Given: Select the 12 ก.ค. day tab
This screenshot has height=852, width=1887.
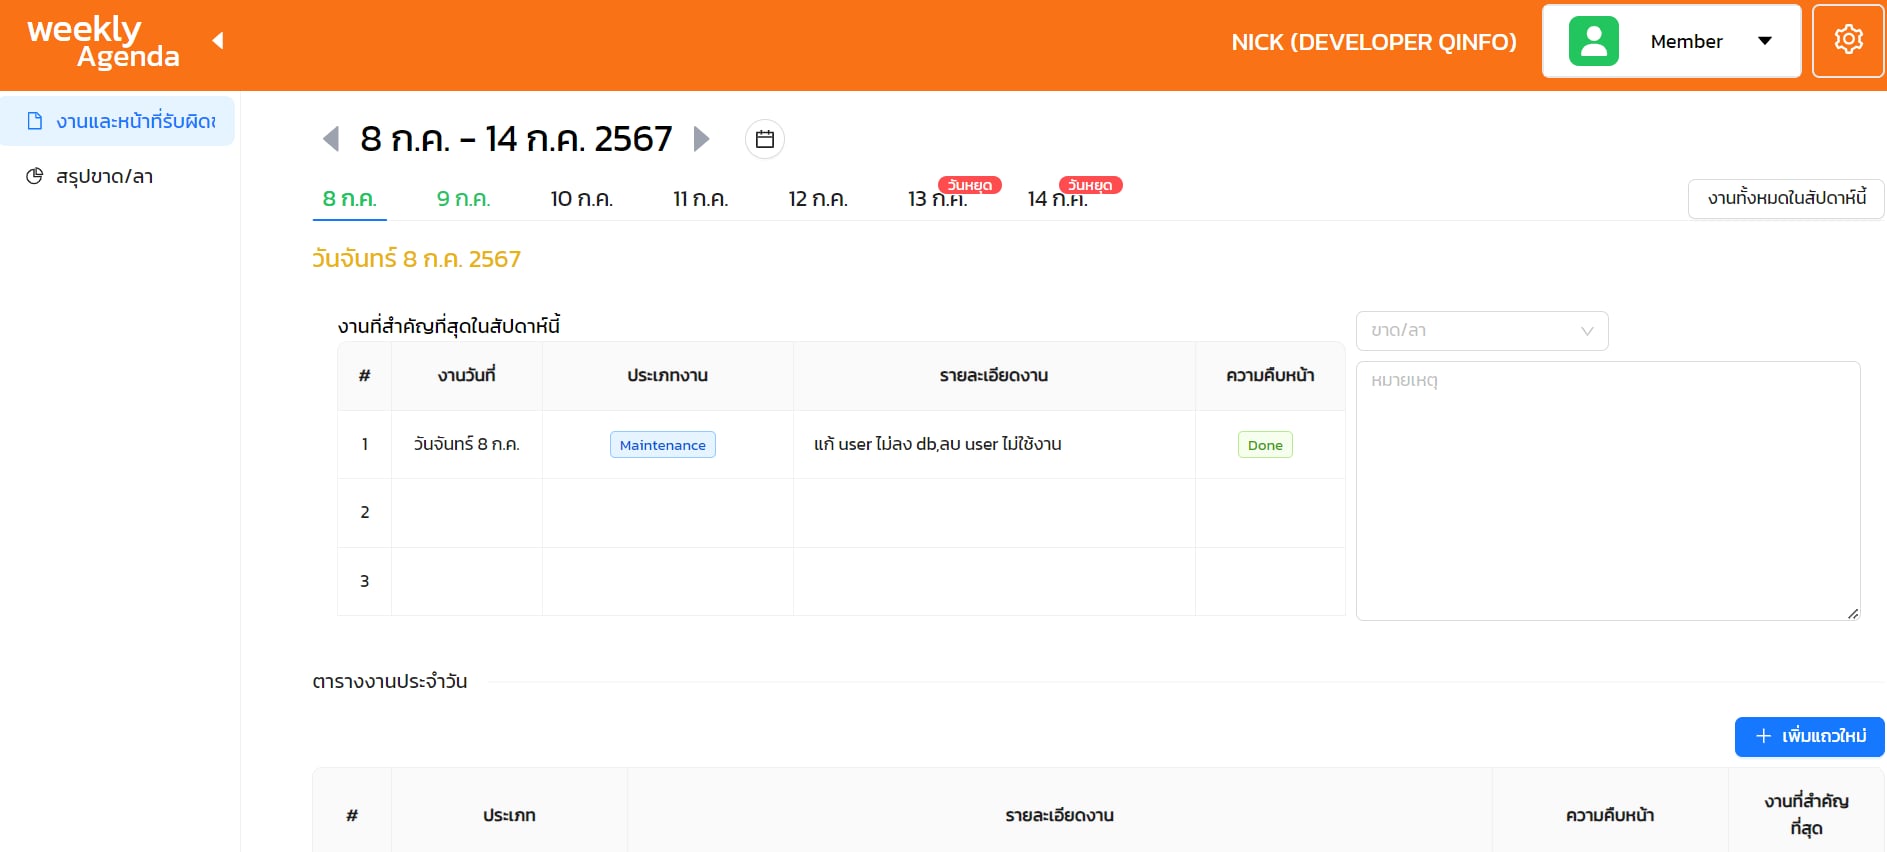Looking at the screenshot, I should 817,199.
